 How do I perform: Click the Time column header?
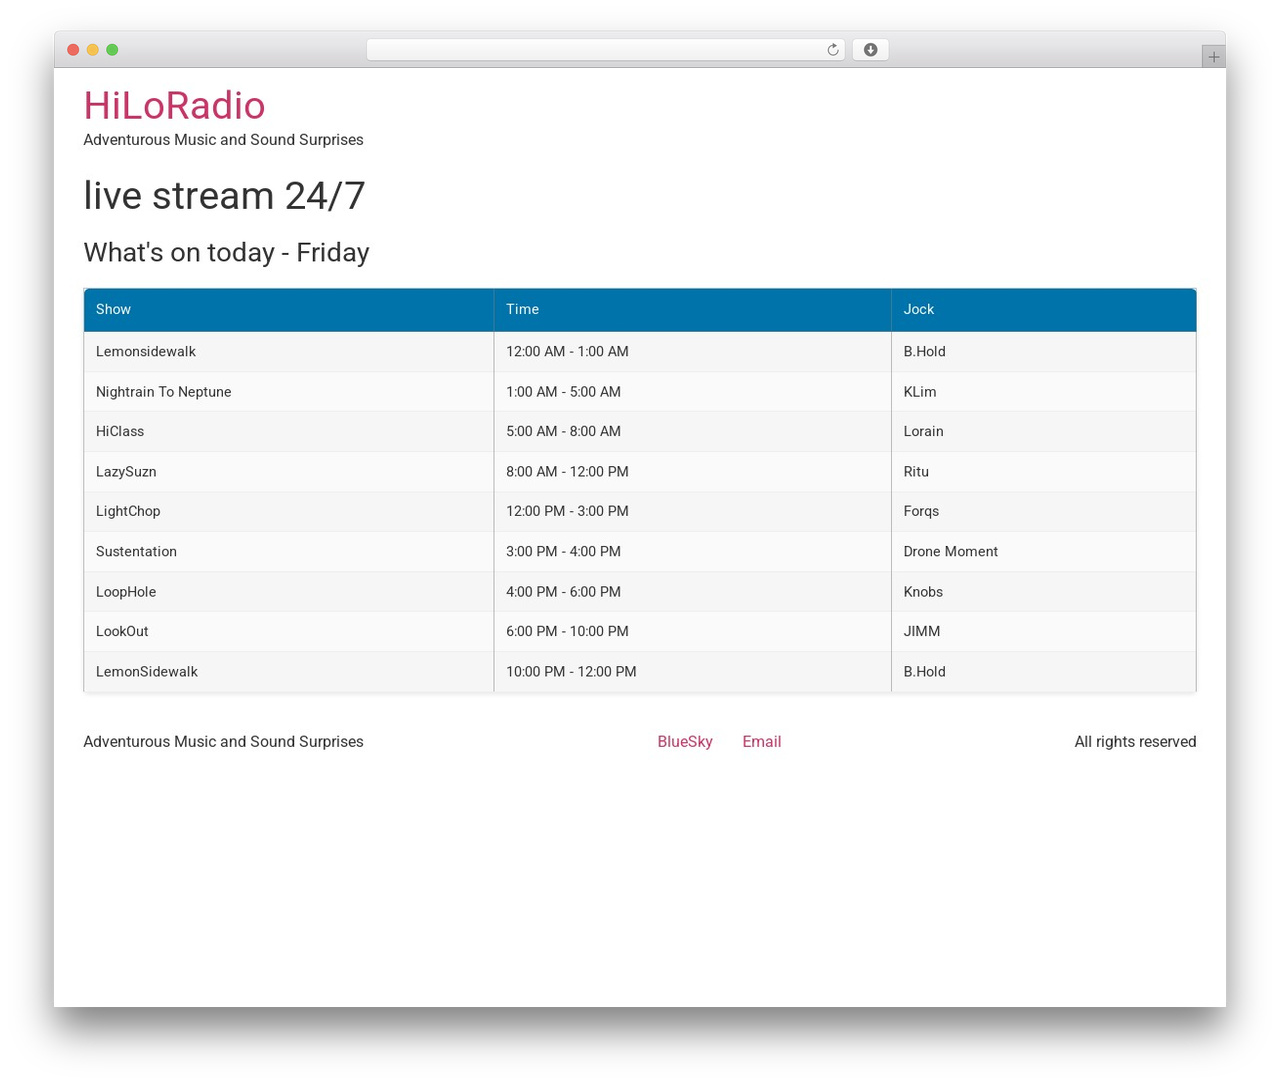point(692,310)
